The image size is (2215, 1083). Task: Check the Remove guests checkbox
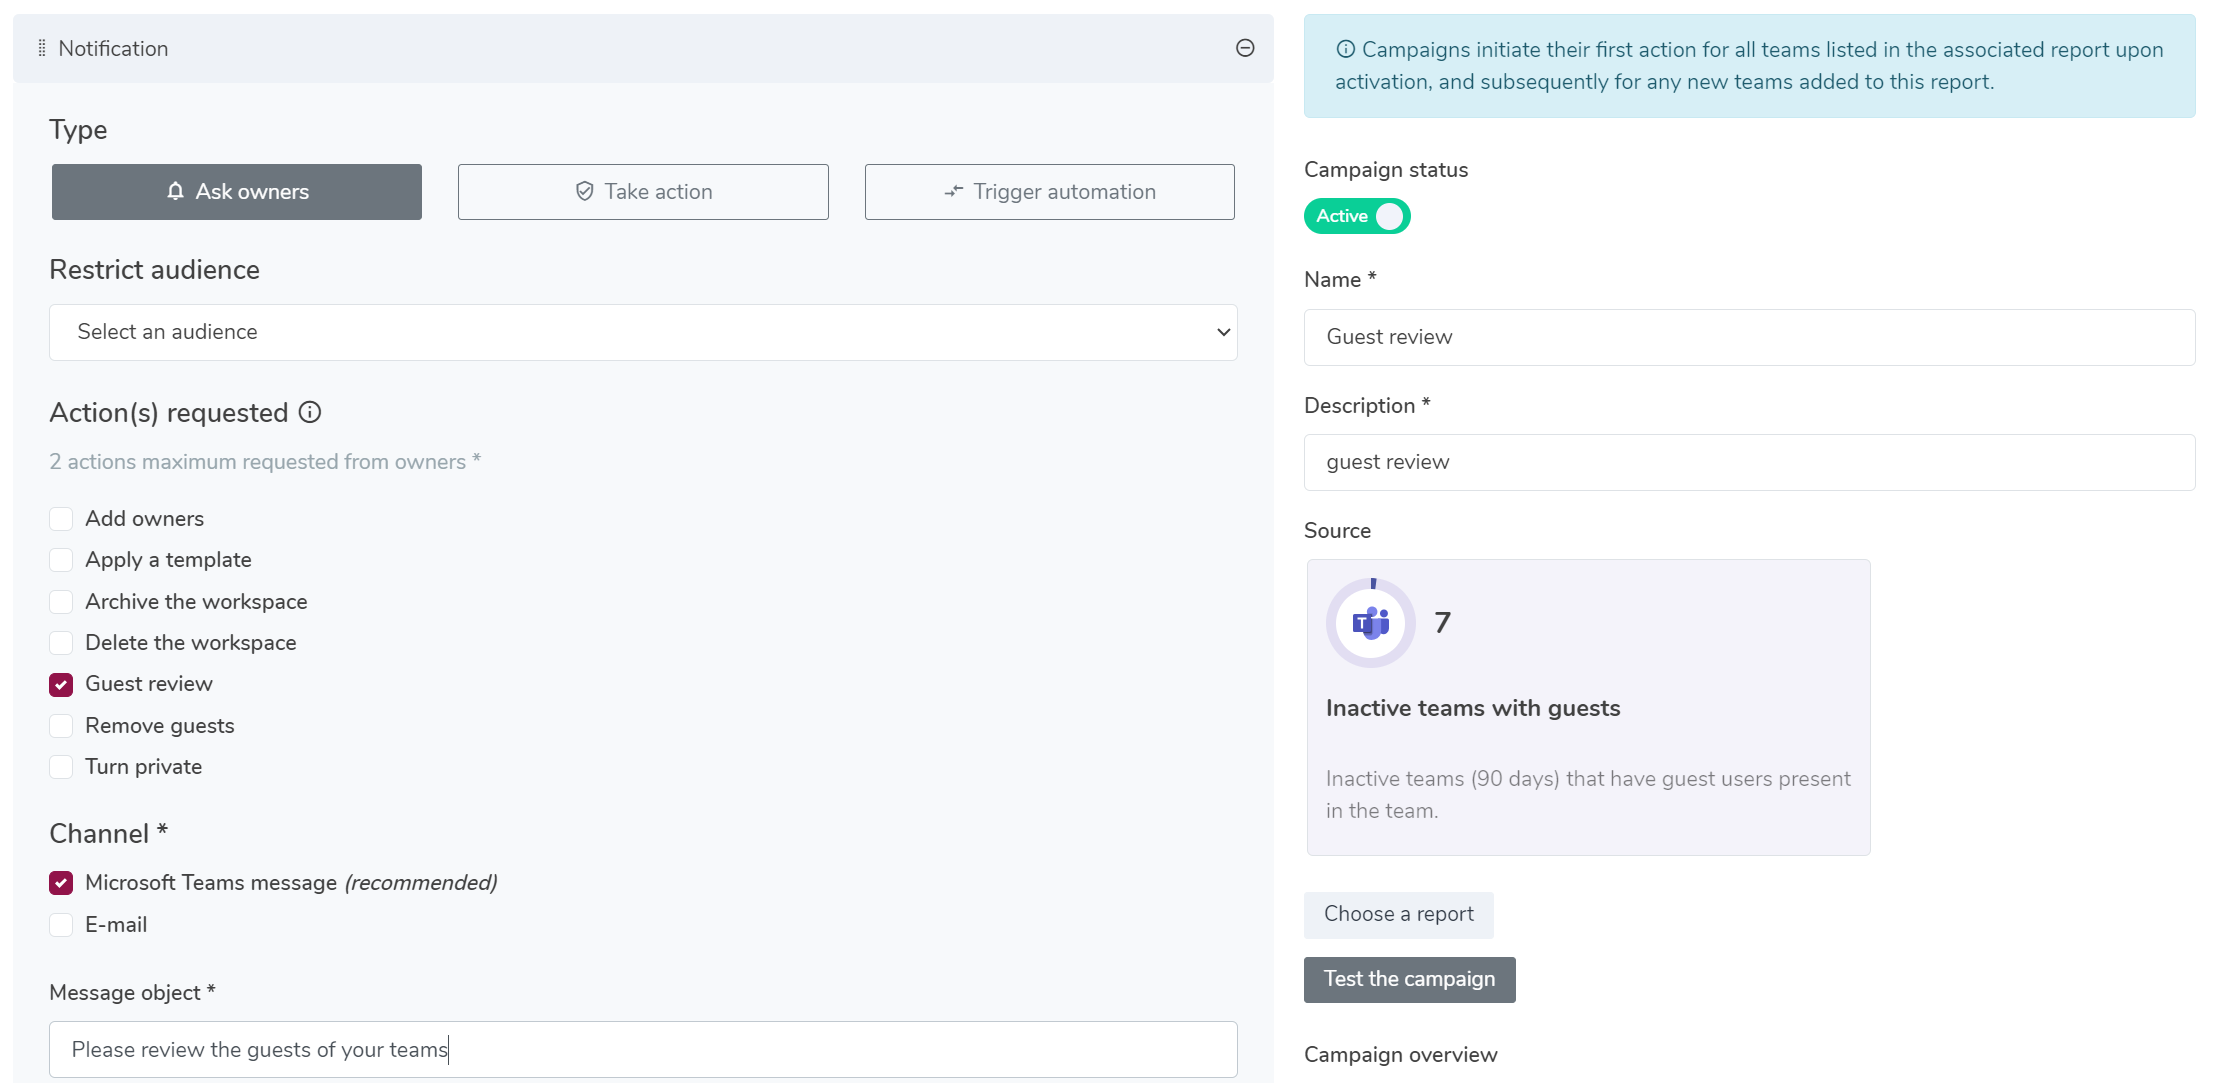point(61,726)
